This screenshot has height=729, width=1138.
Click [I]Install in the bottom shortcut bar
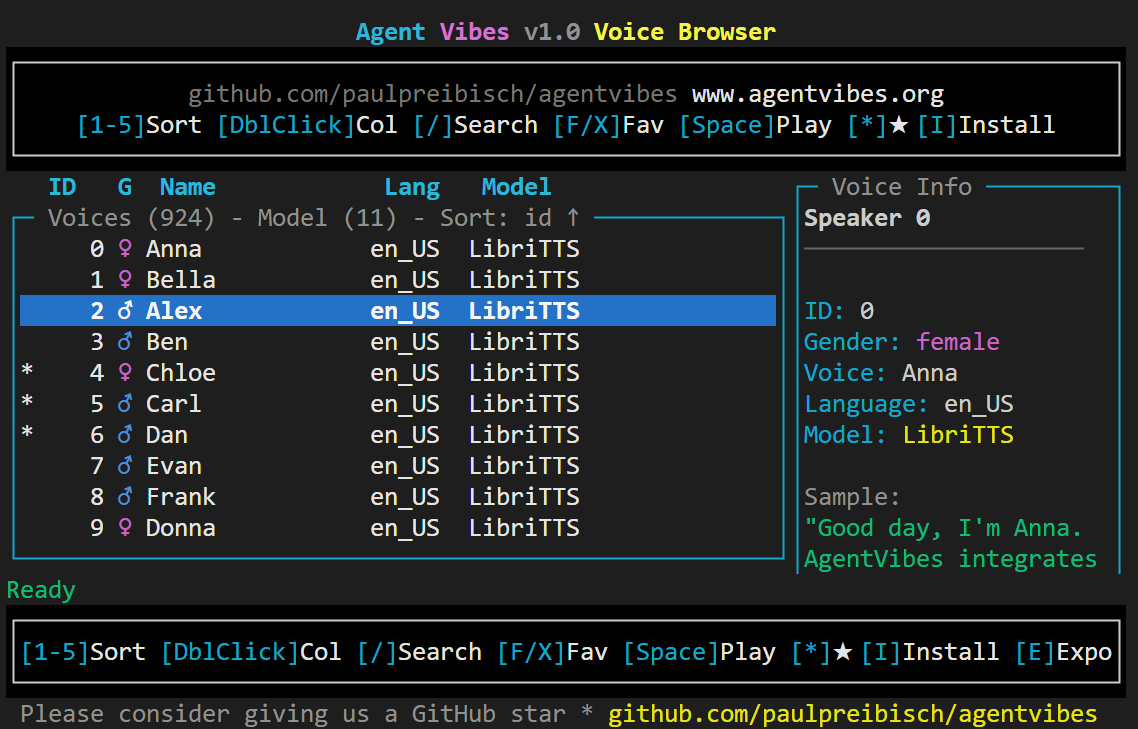930,652
